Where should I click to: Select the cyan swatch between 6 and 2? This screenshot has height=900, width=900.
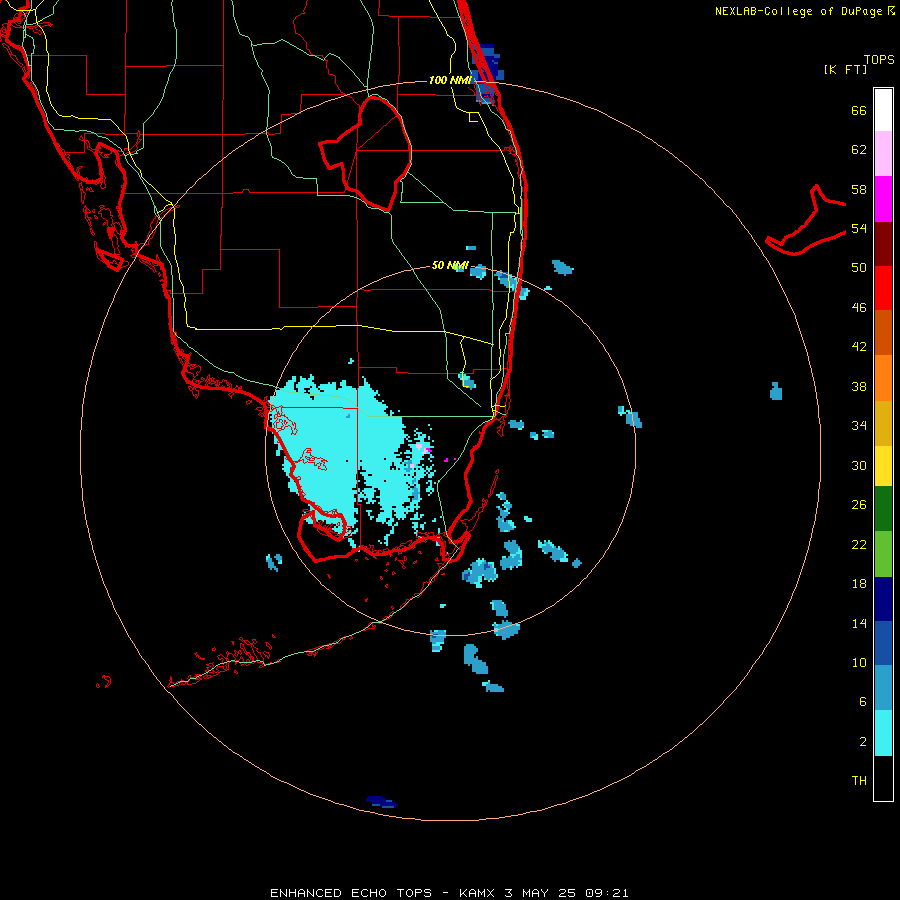[x=883, y=733]
